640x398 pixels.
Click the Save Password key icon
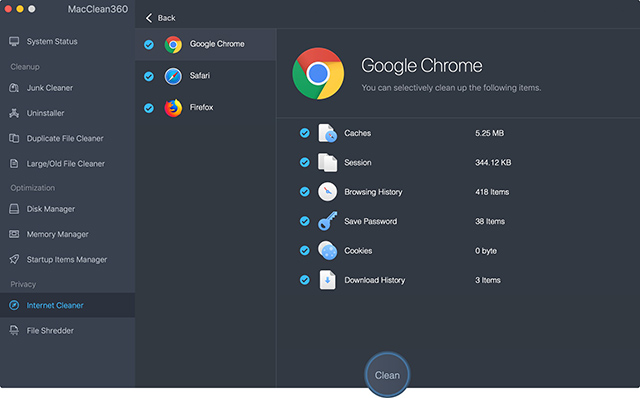click(328, 221)
